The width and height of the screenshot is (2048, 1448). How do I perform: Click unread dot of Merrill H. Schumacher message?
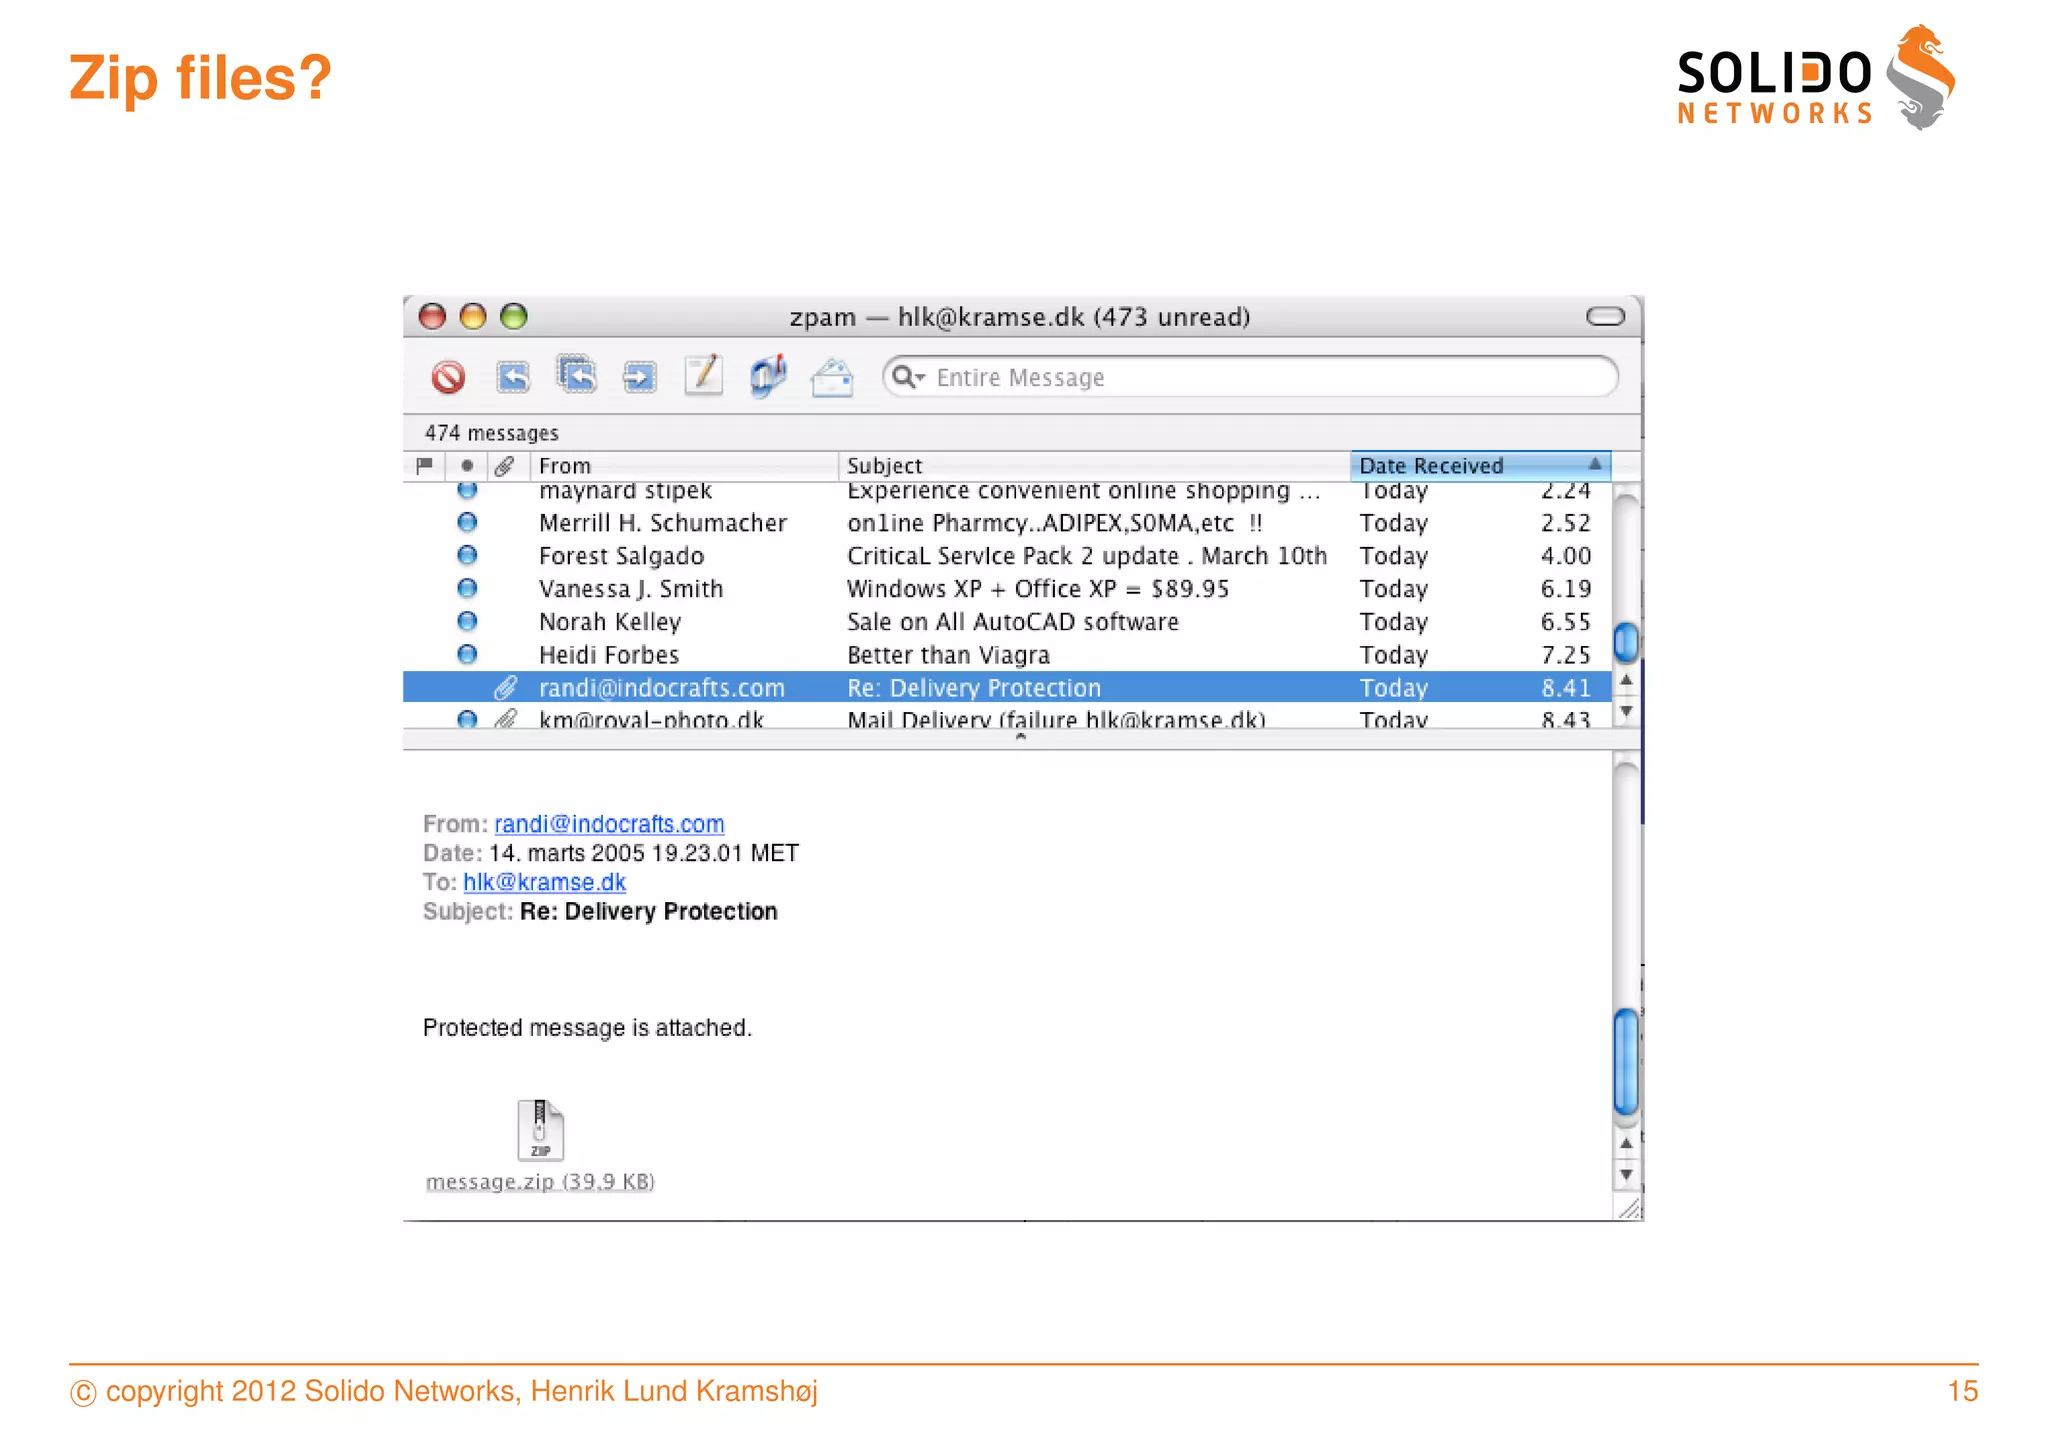pos(467,522)
